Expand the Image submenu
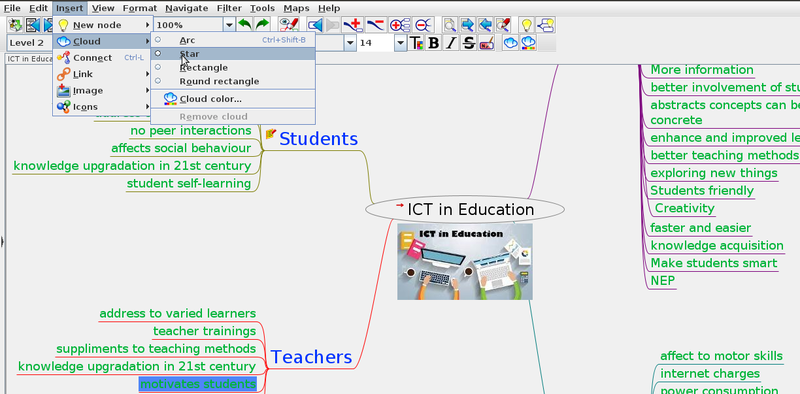The height and width of the screenshot is (394, 800). [x=103, y=90]
